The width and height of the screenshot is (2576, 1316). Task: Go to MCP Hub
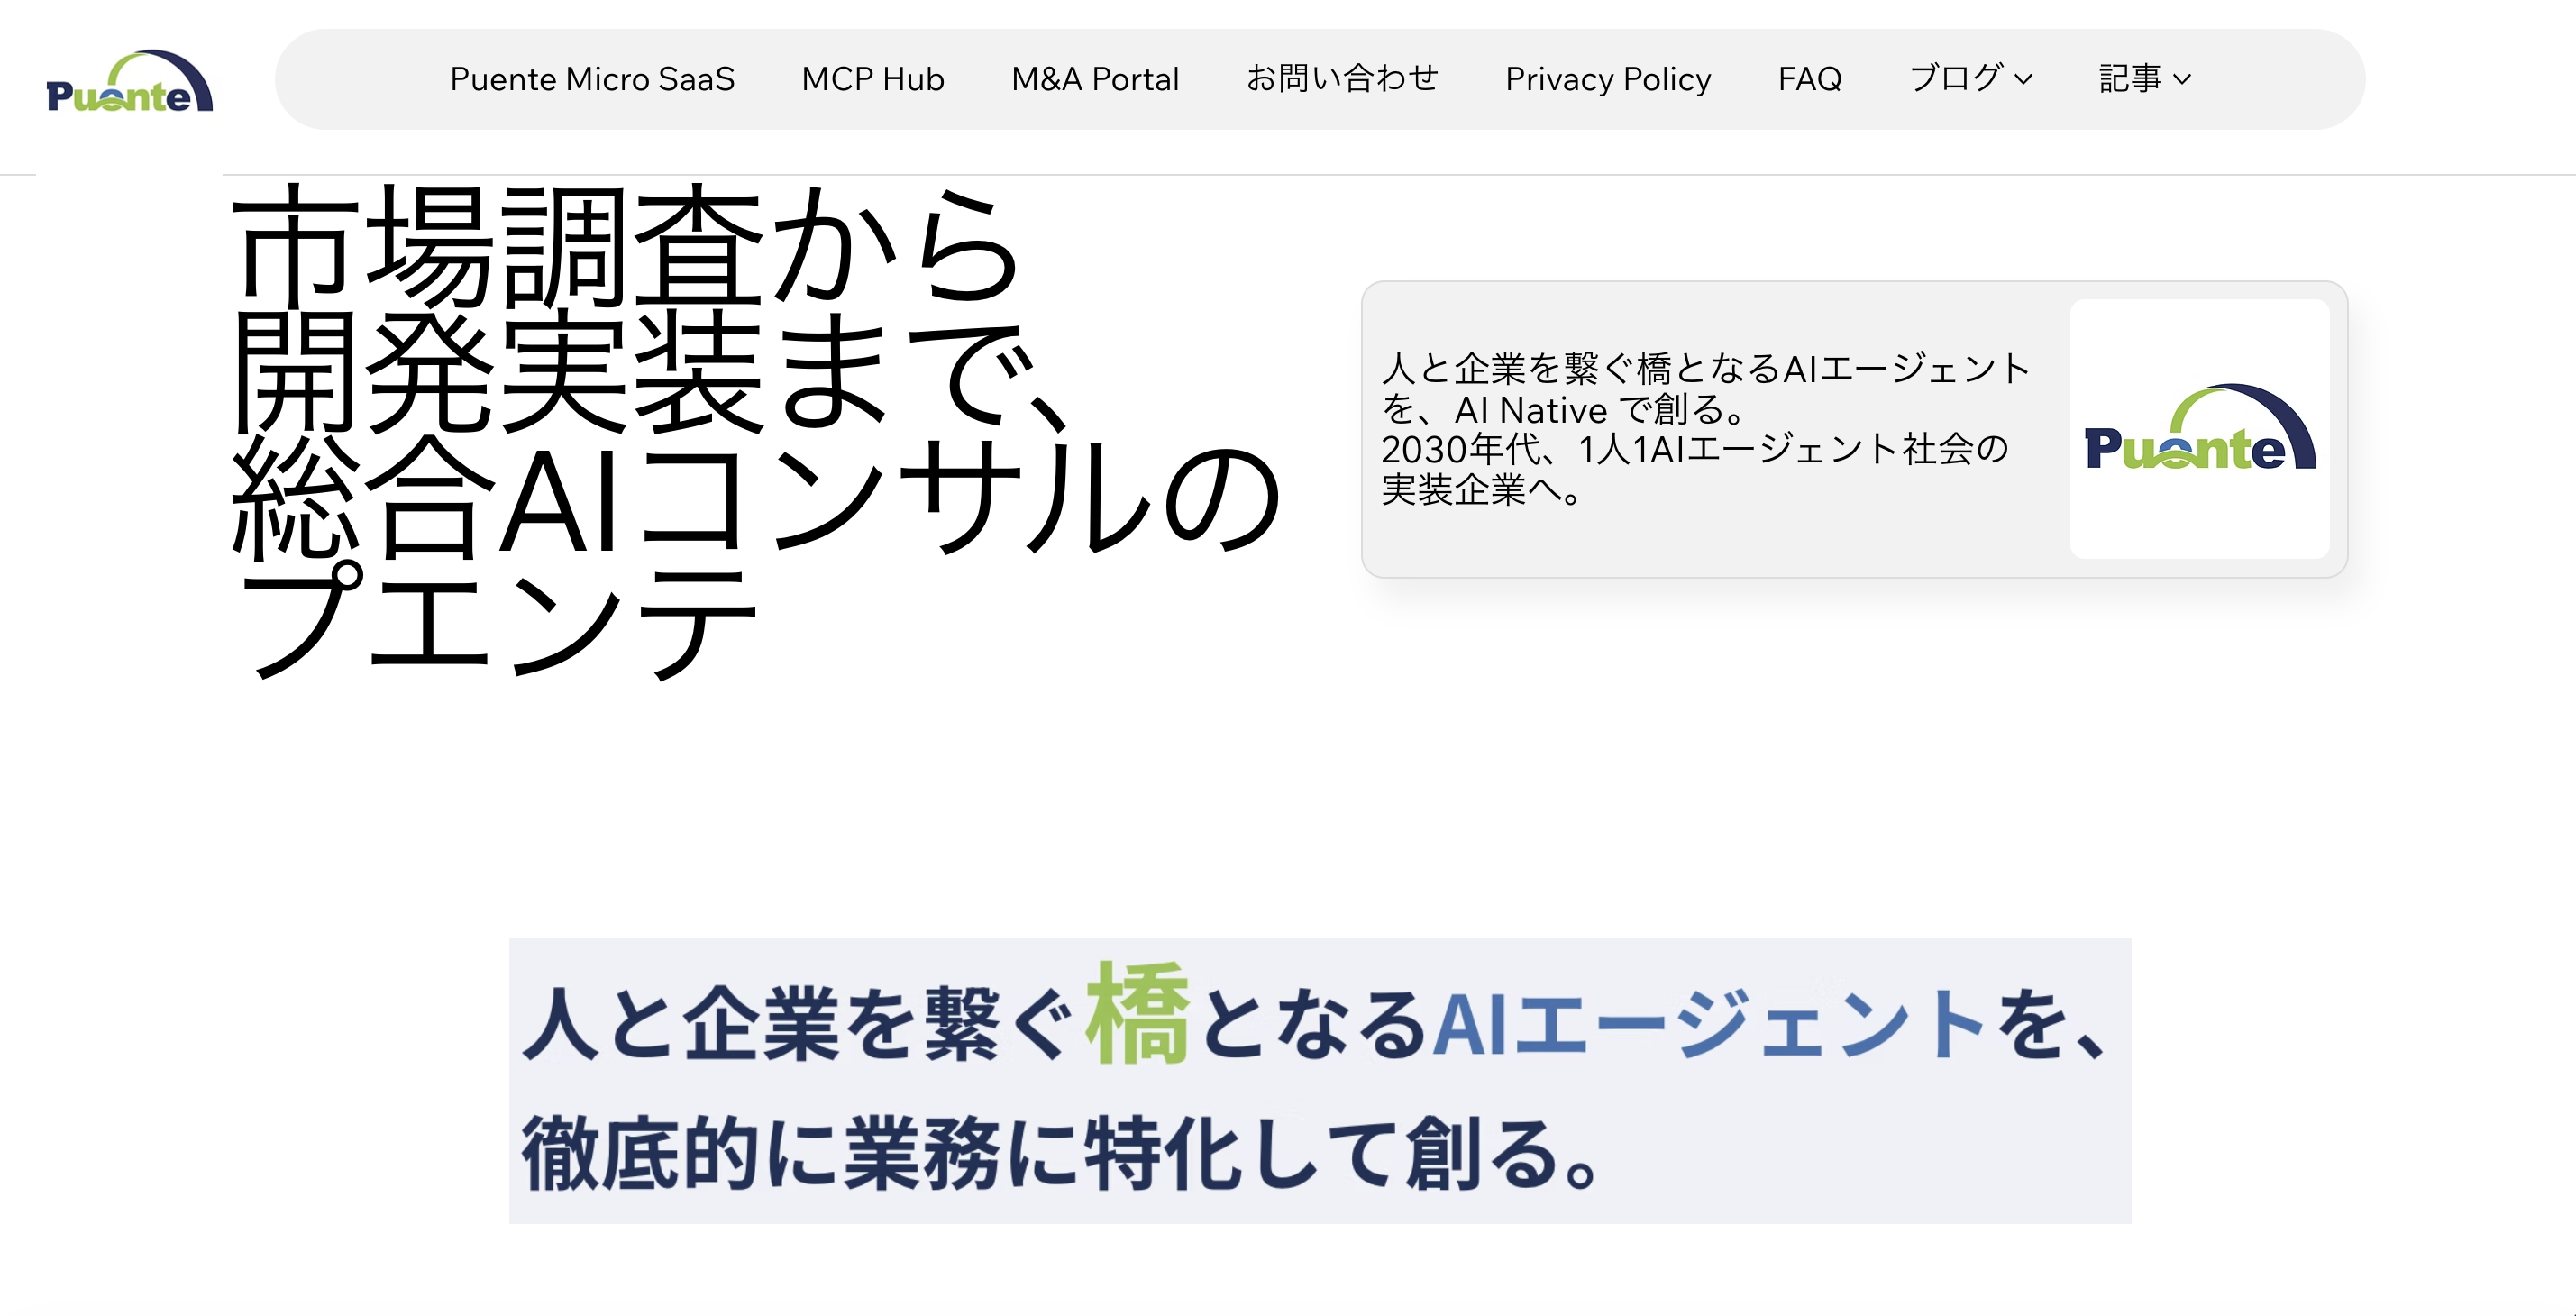tap(872, 79)
